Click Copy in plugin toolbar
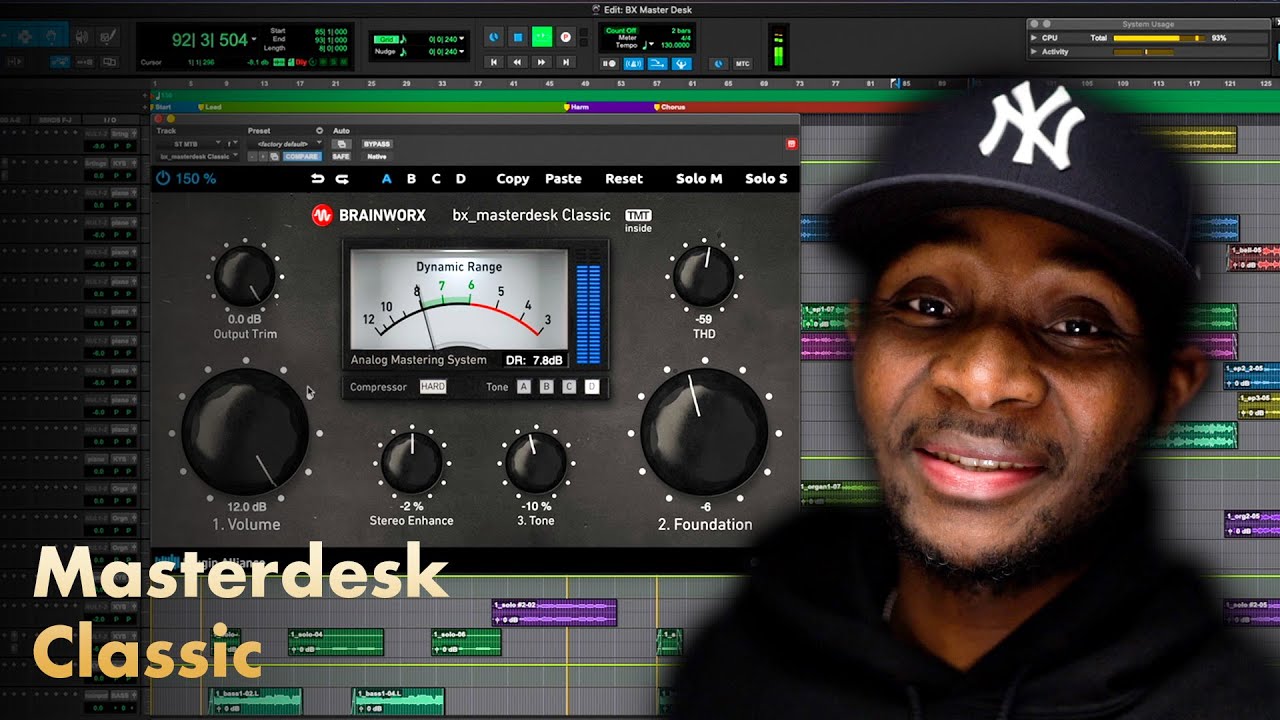This screenshot has width=1280, height=720. tap(513, 179)
